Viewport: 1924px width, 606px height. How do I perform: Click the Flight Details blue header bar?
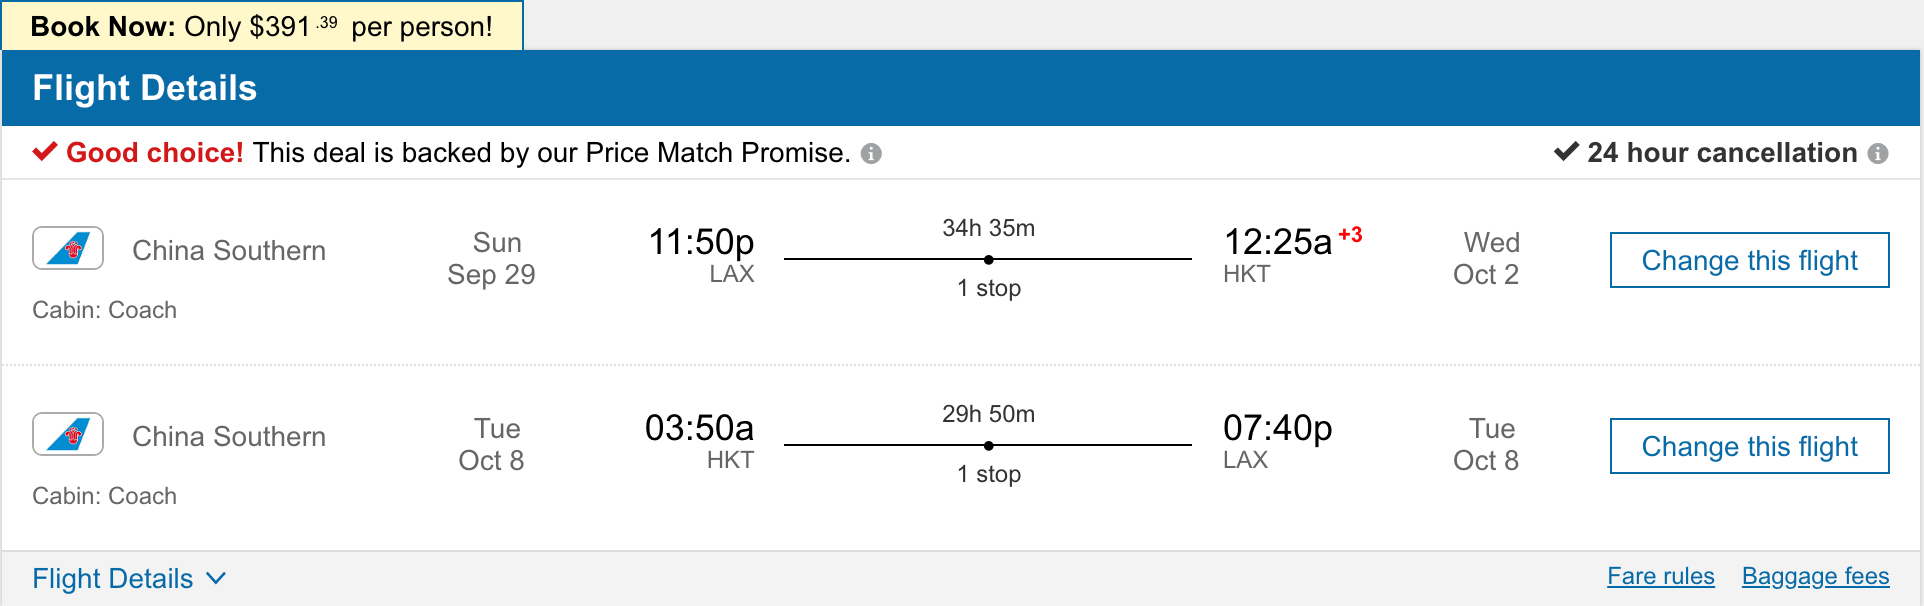(960, 88)
